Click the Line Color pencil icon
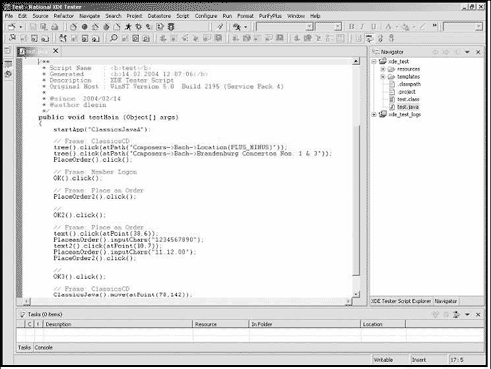491x369 pixels. pyautogui.click(x=422, y=27)
